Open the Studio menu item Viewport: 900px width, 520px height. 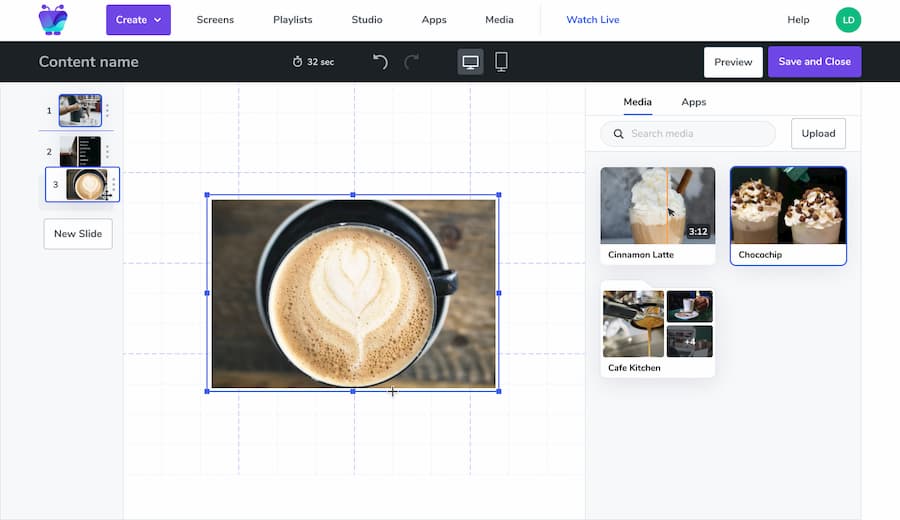click(367, 20)
